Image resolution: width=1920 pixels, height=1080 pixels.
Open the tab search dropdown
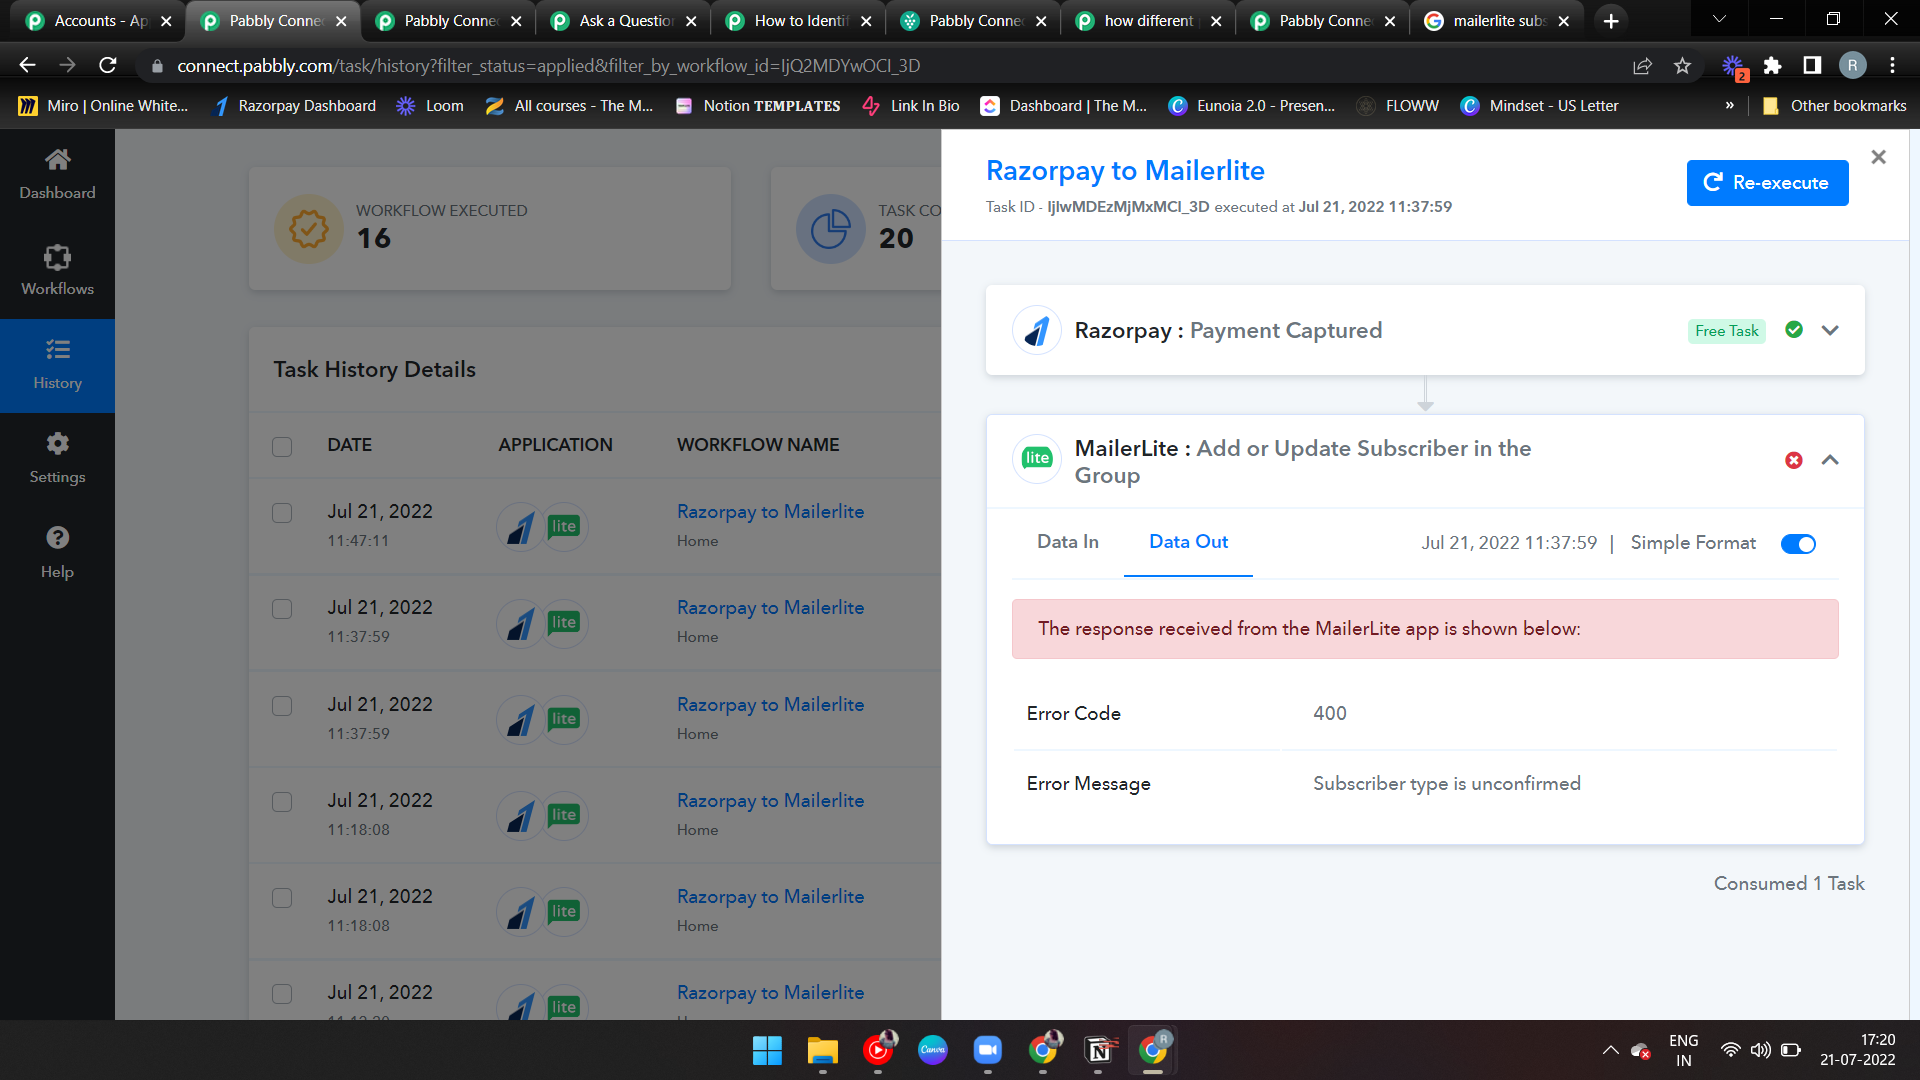pyautogui.click(x=1719, y=20)
